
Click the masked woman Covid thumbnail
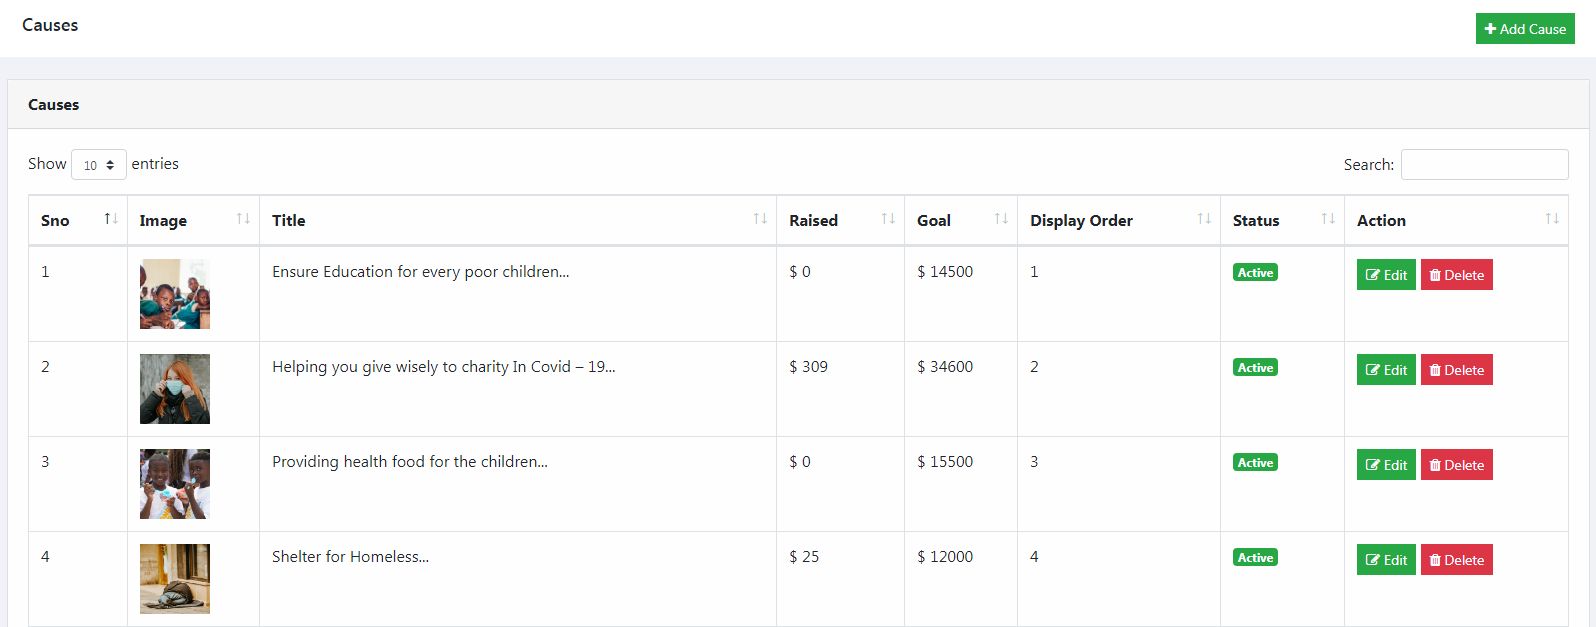point(175,389)
